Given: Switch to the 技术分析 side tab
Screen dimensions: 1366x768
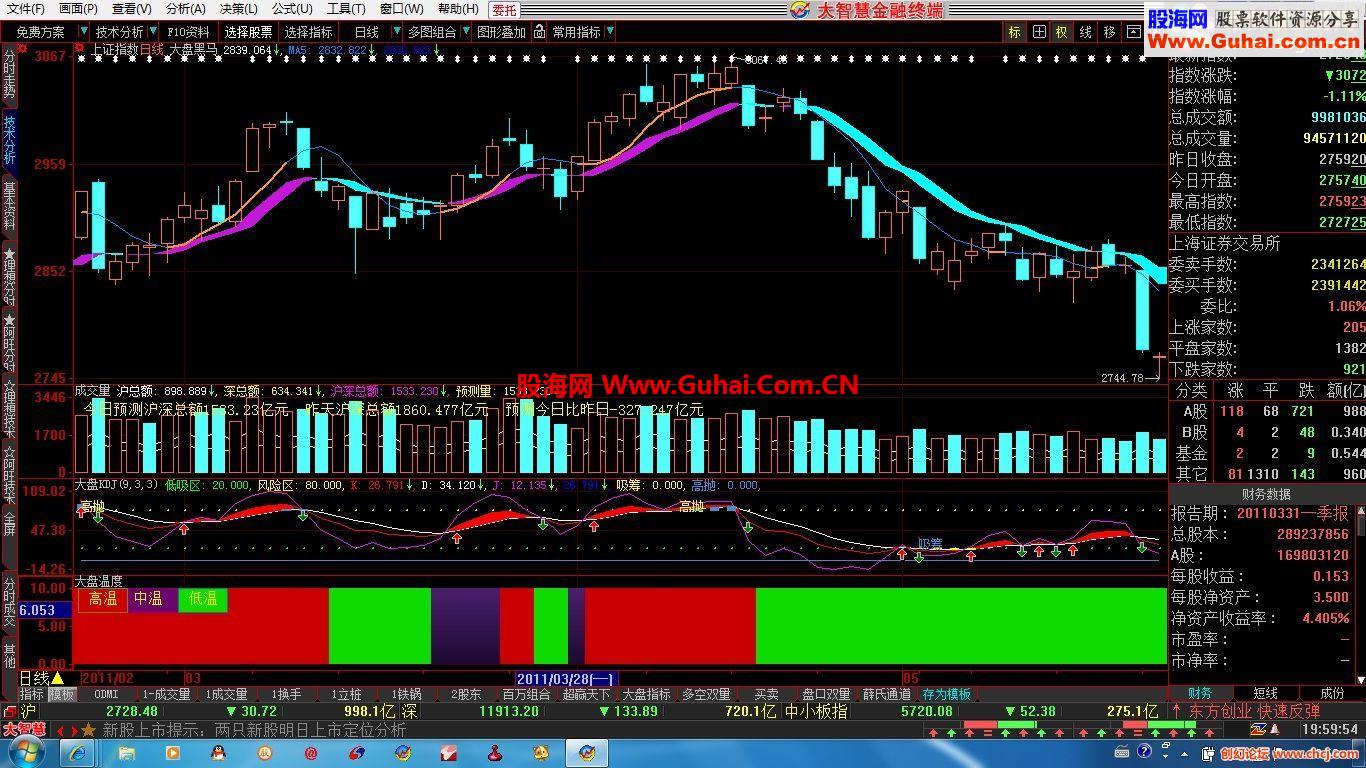Looking at the screenshot, I should (x=9, y=140).
